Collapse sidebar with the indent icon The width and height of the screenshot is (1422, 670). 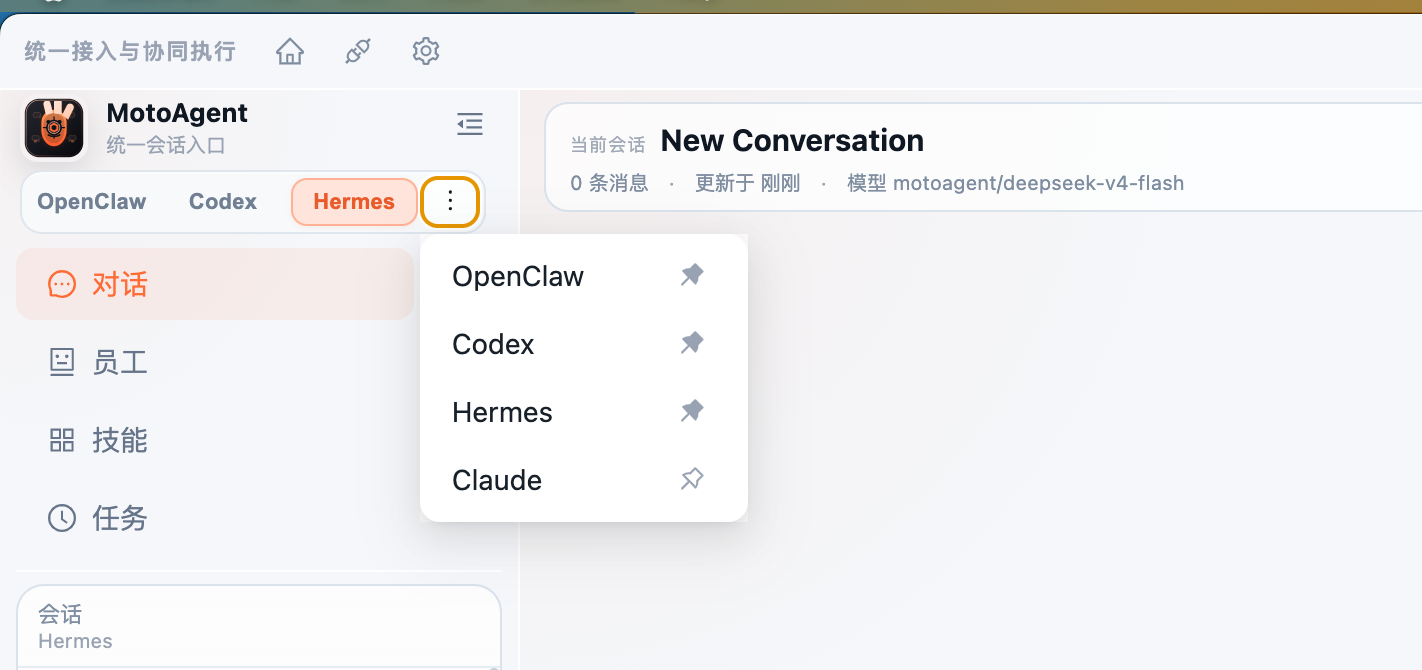pos(470,124)
